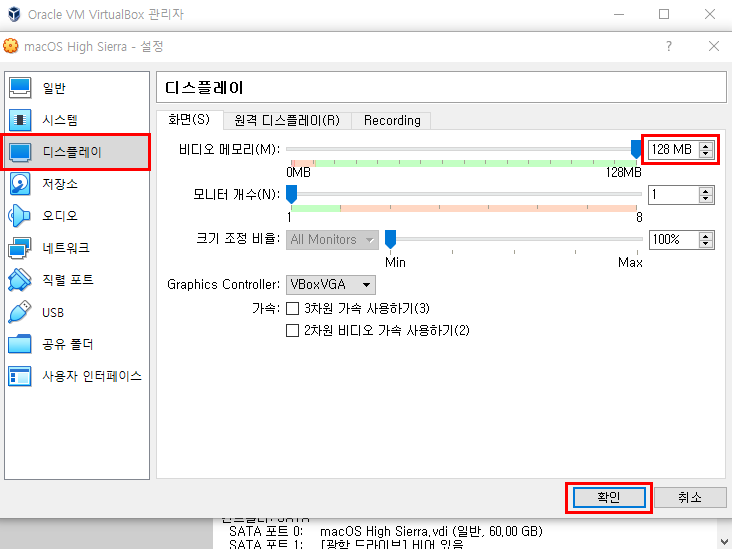Select the 일반 label in sidebar
This screenshot has height=549, width=732.
coord(54,88)
